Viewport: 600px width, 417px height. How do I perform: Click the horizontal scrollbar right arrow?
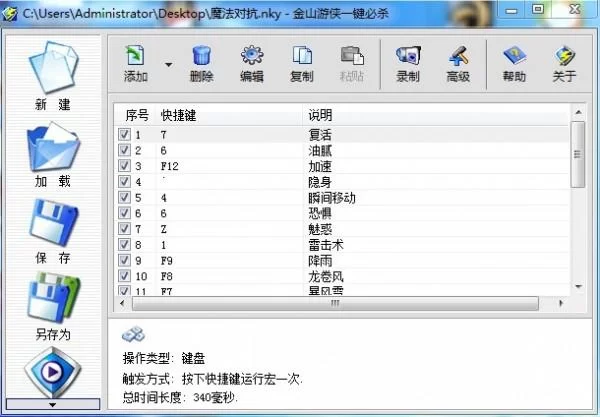click(561, 303)
